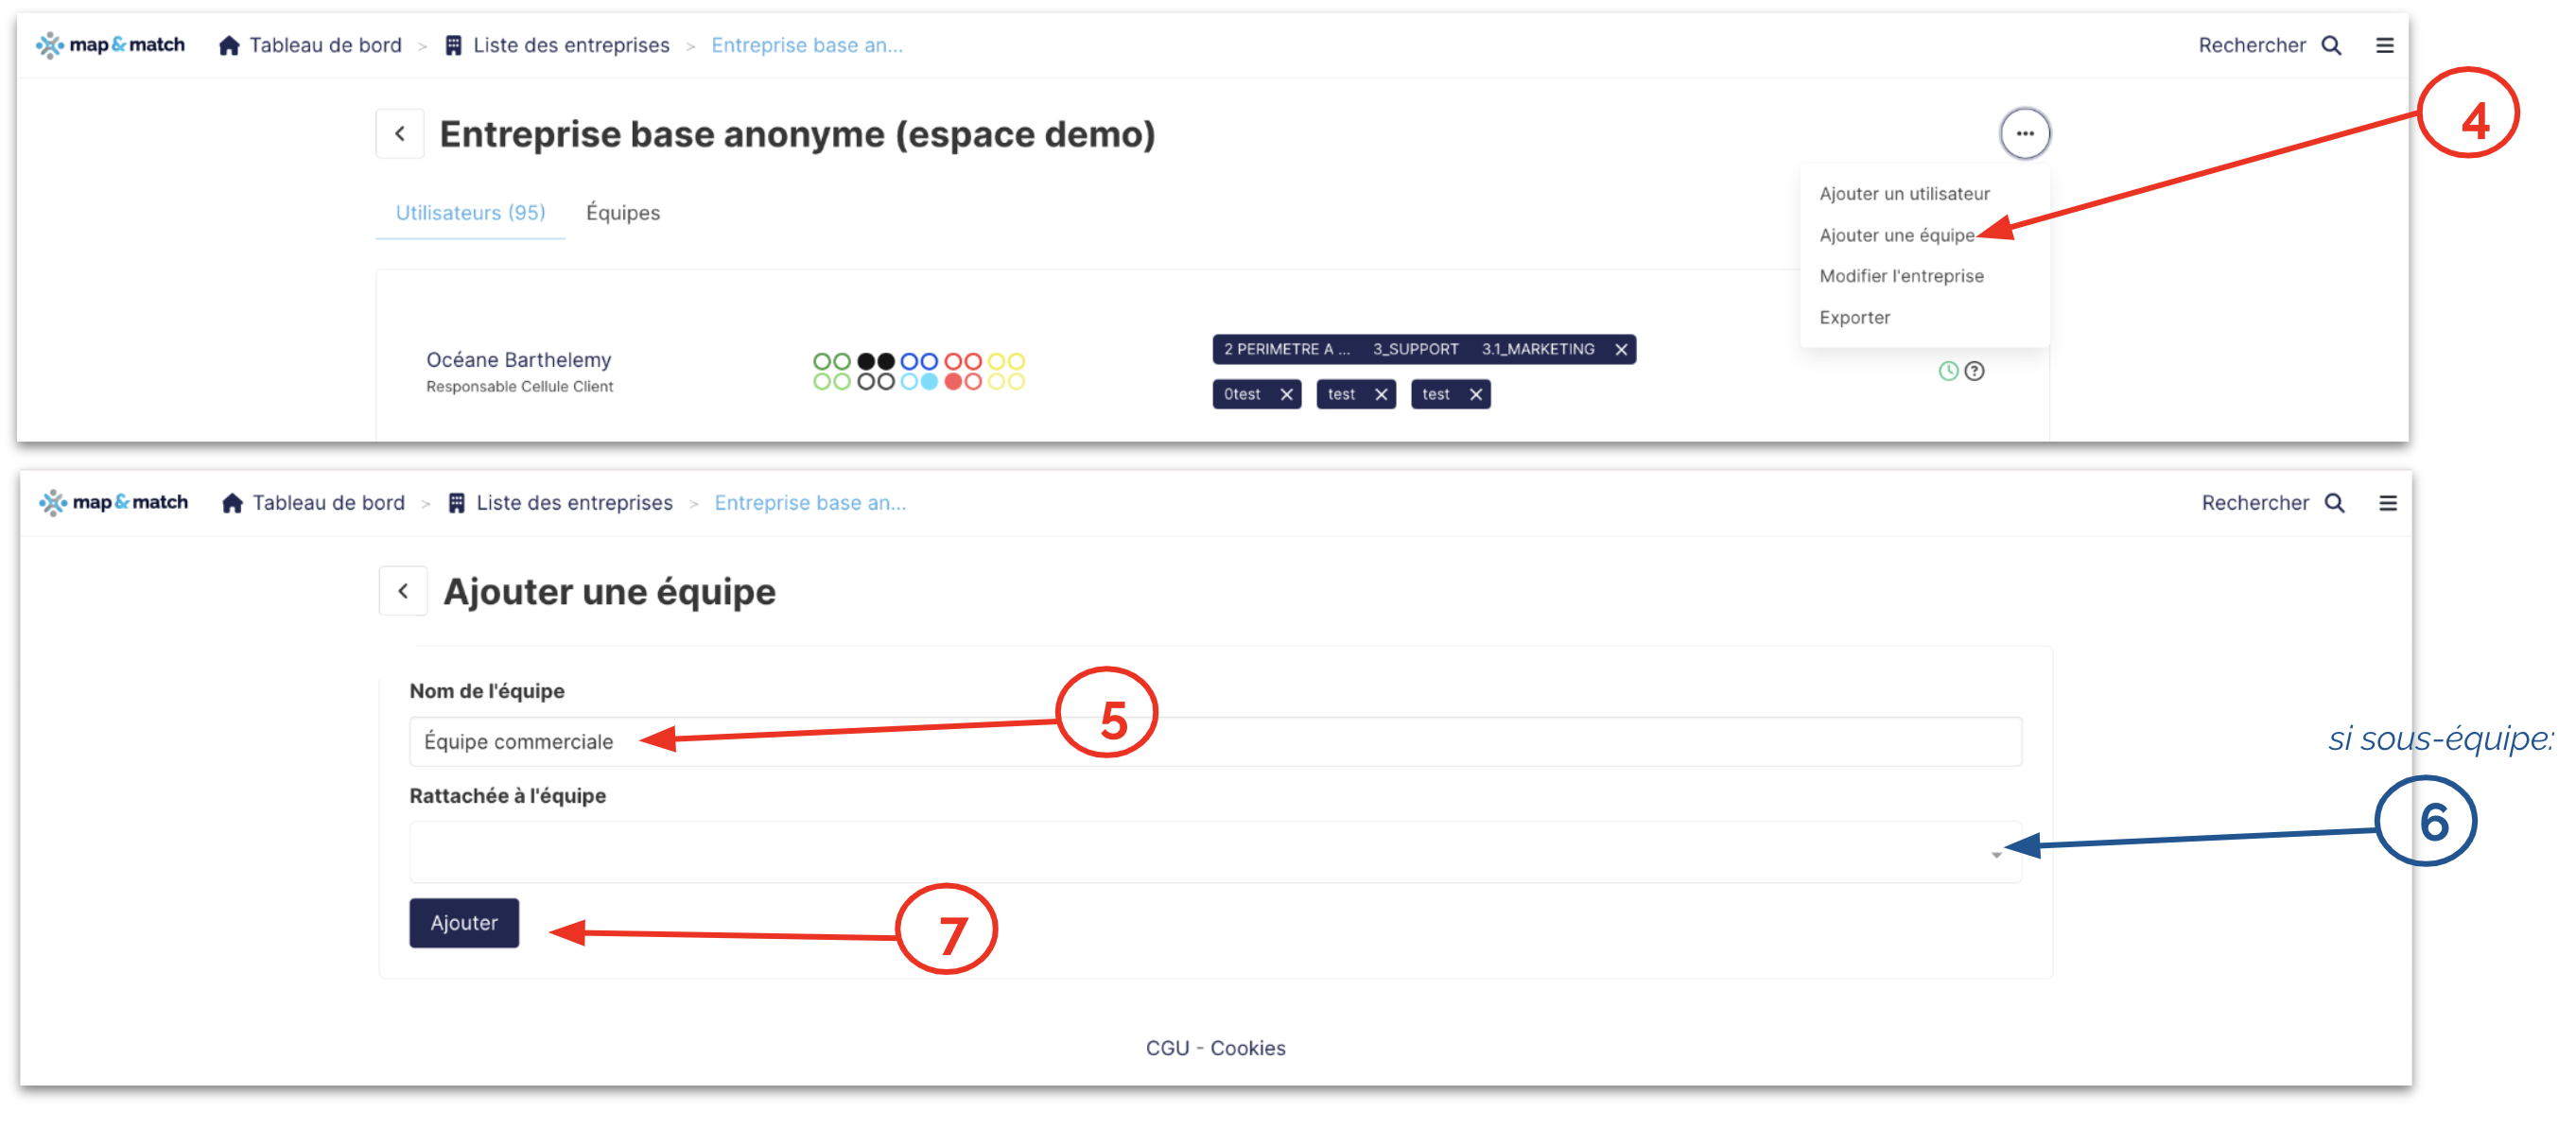
Task: Click back arrow beside Ajouter une équipe
Action: 403,591
